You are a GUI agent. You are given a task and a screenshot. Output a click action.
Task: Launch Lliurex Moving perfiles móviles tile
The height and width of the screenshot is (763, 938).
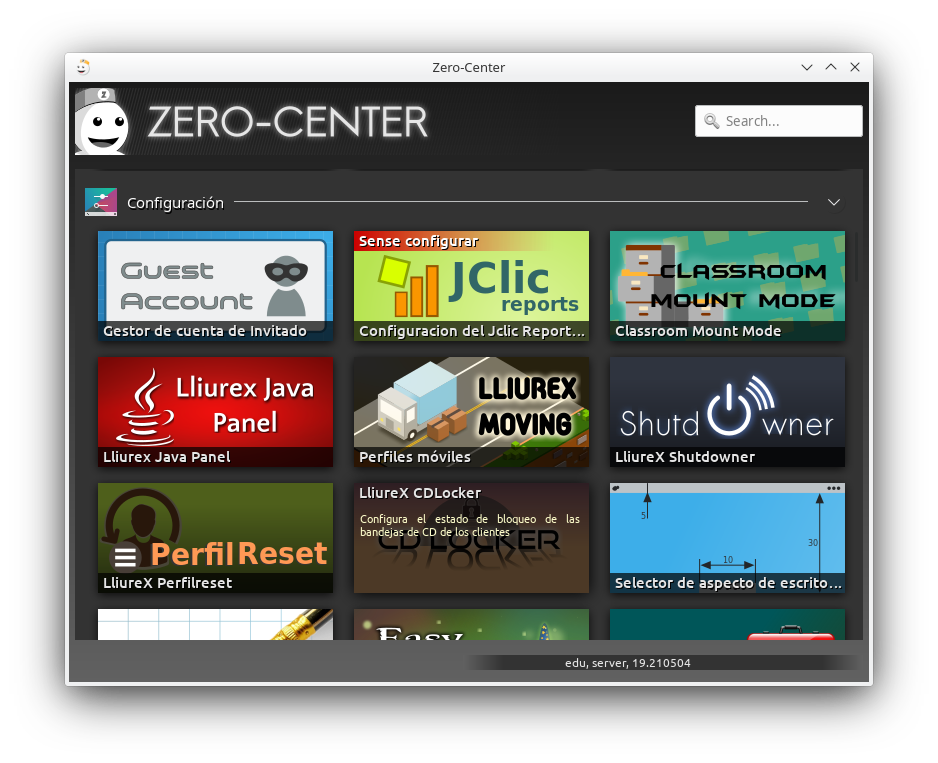coord(471,412)
